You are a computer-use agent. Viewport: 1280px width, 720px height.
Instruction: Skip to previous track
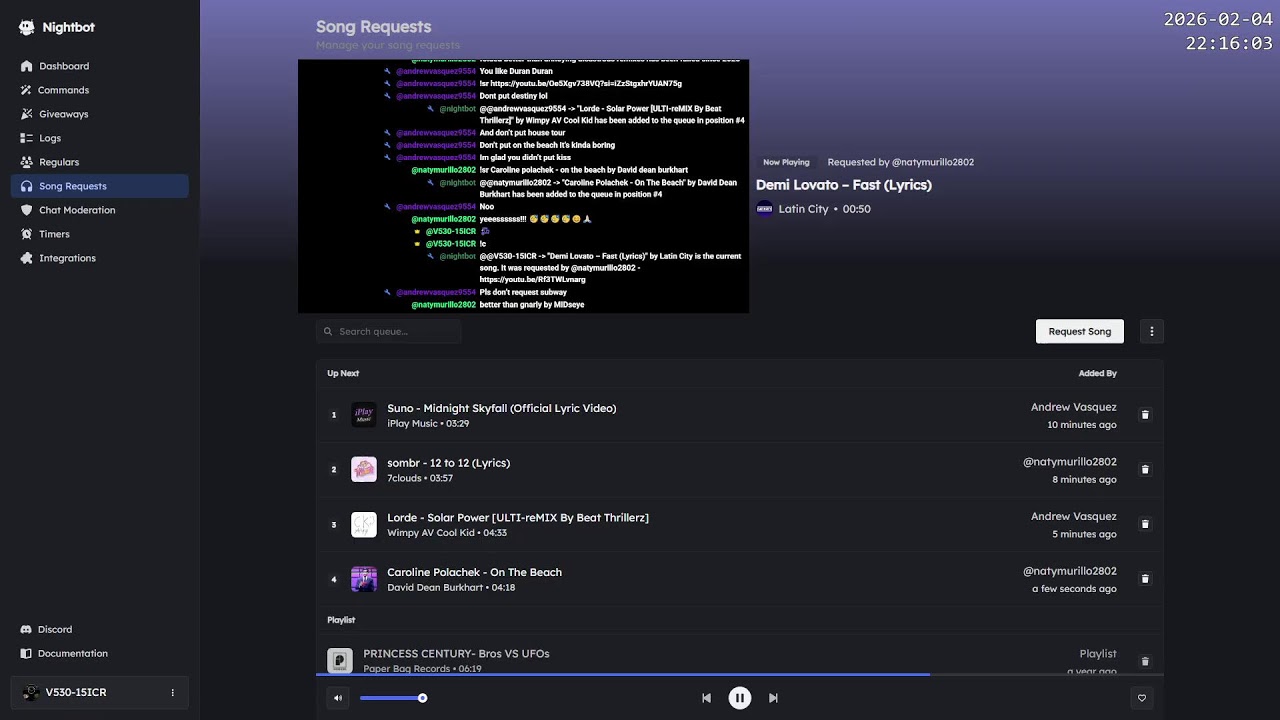[x=706, y=698]
